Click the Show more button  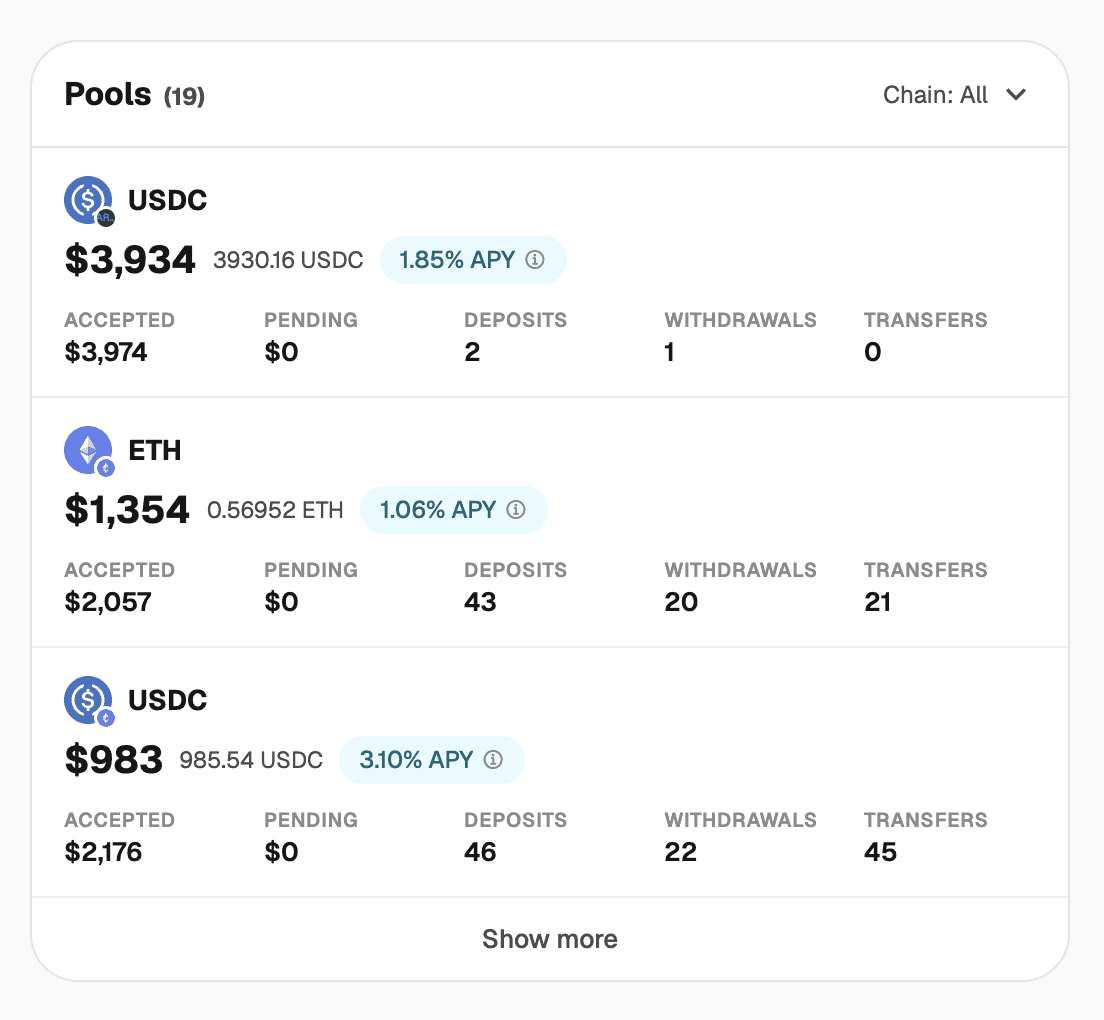550,939
